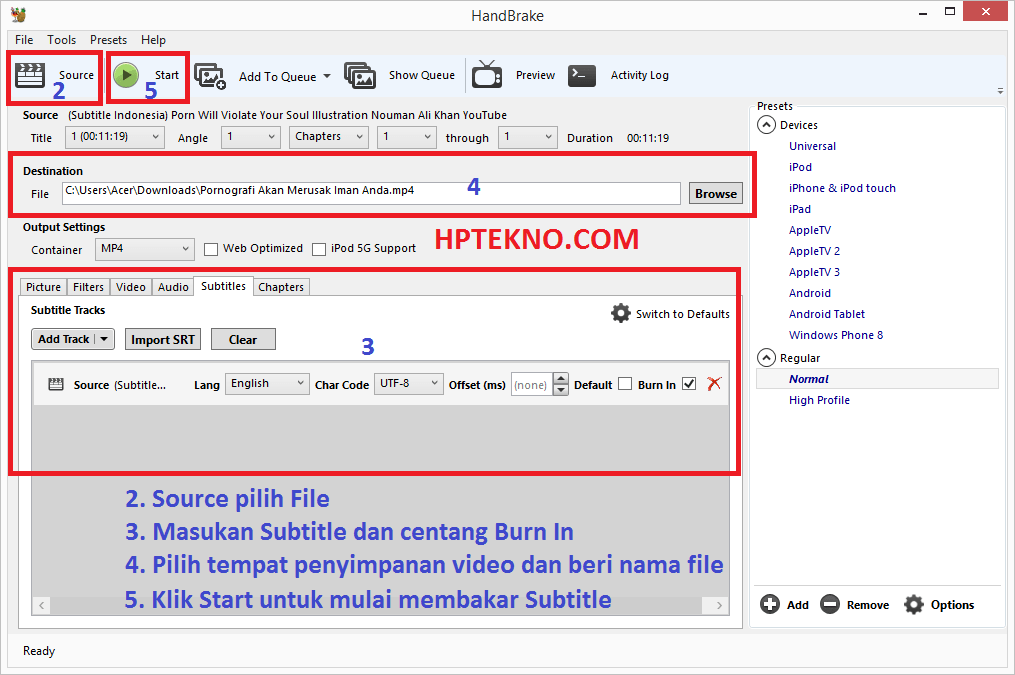1015x675 pixels.
Task: Click Switch to Defaults gear icon
Action: tap(621, 313)
